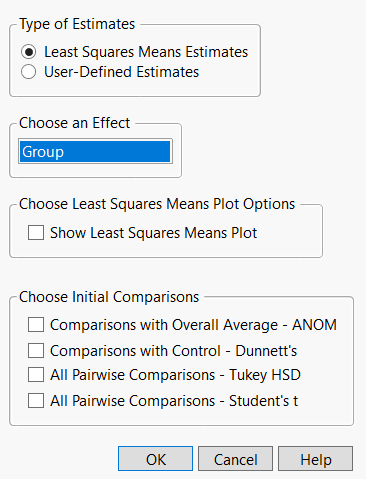Click the "User-Defined Estimates" label text
Image resolution: width=366 pixels, height=479 pixels.
coord(122,72)
